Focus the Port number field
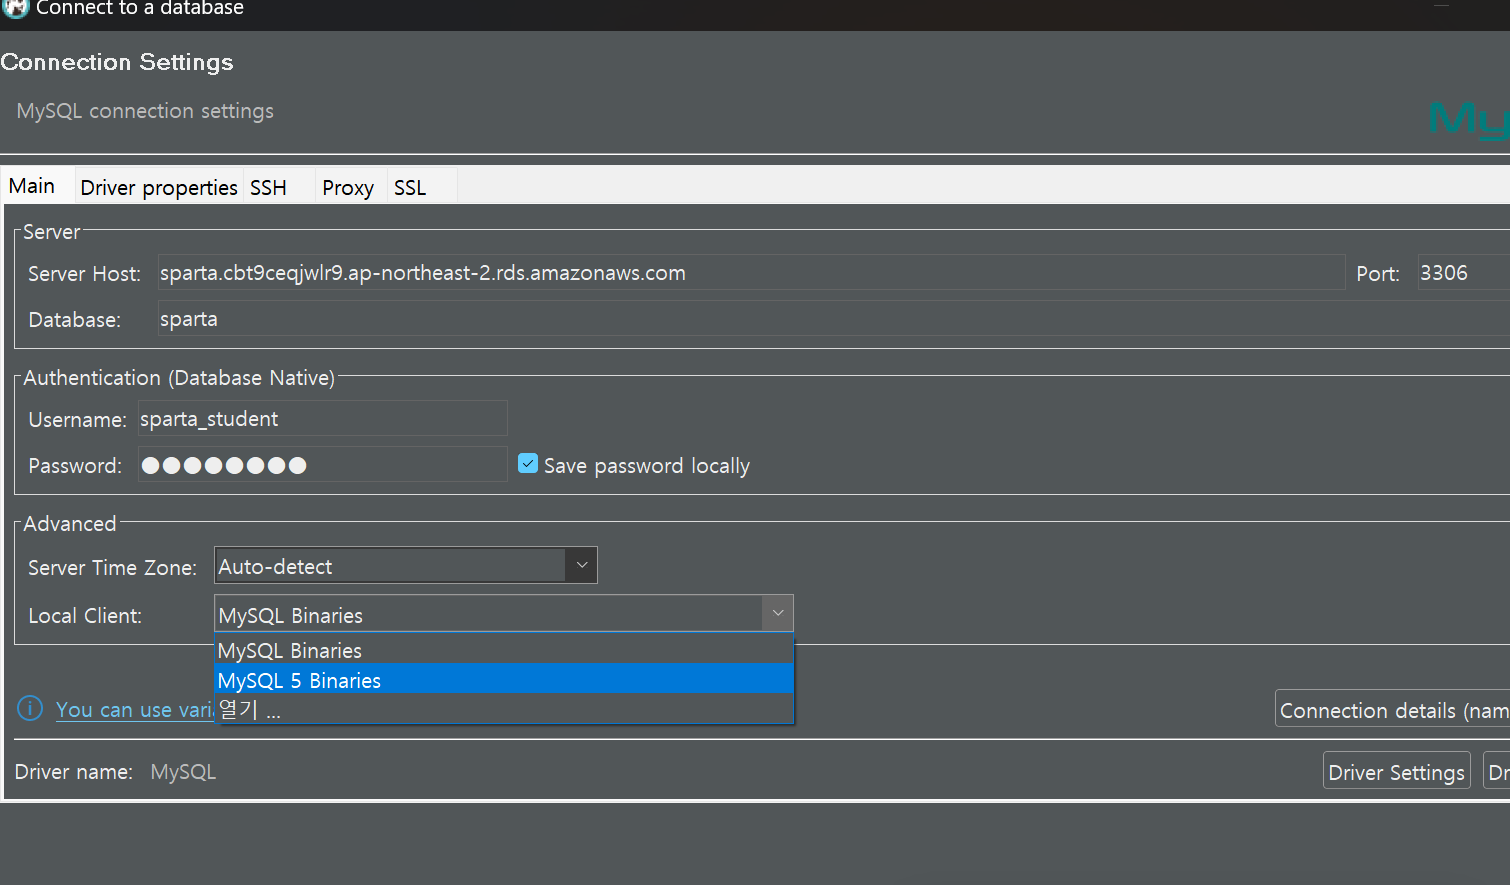This screenshot has height=885, width=1510. pyautogui.click(x=1464, y=273)
